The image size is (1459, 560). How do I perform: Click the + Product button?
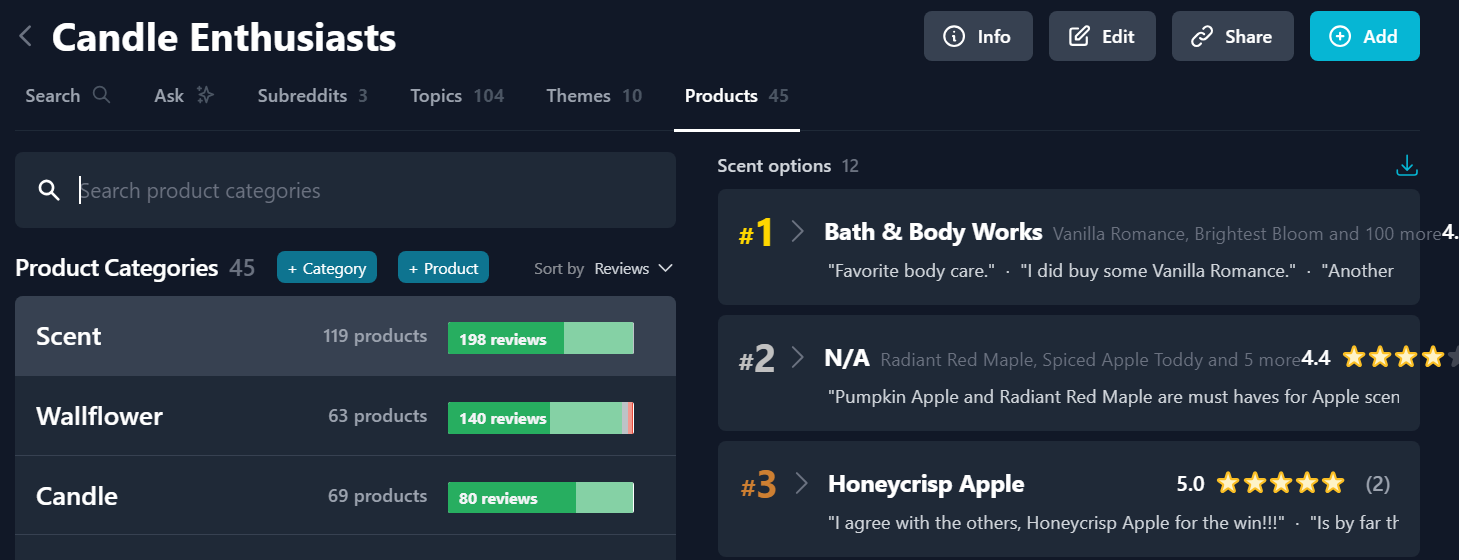click(x=443, y=267)
